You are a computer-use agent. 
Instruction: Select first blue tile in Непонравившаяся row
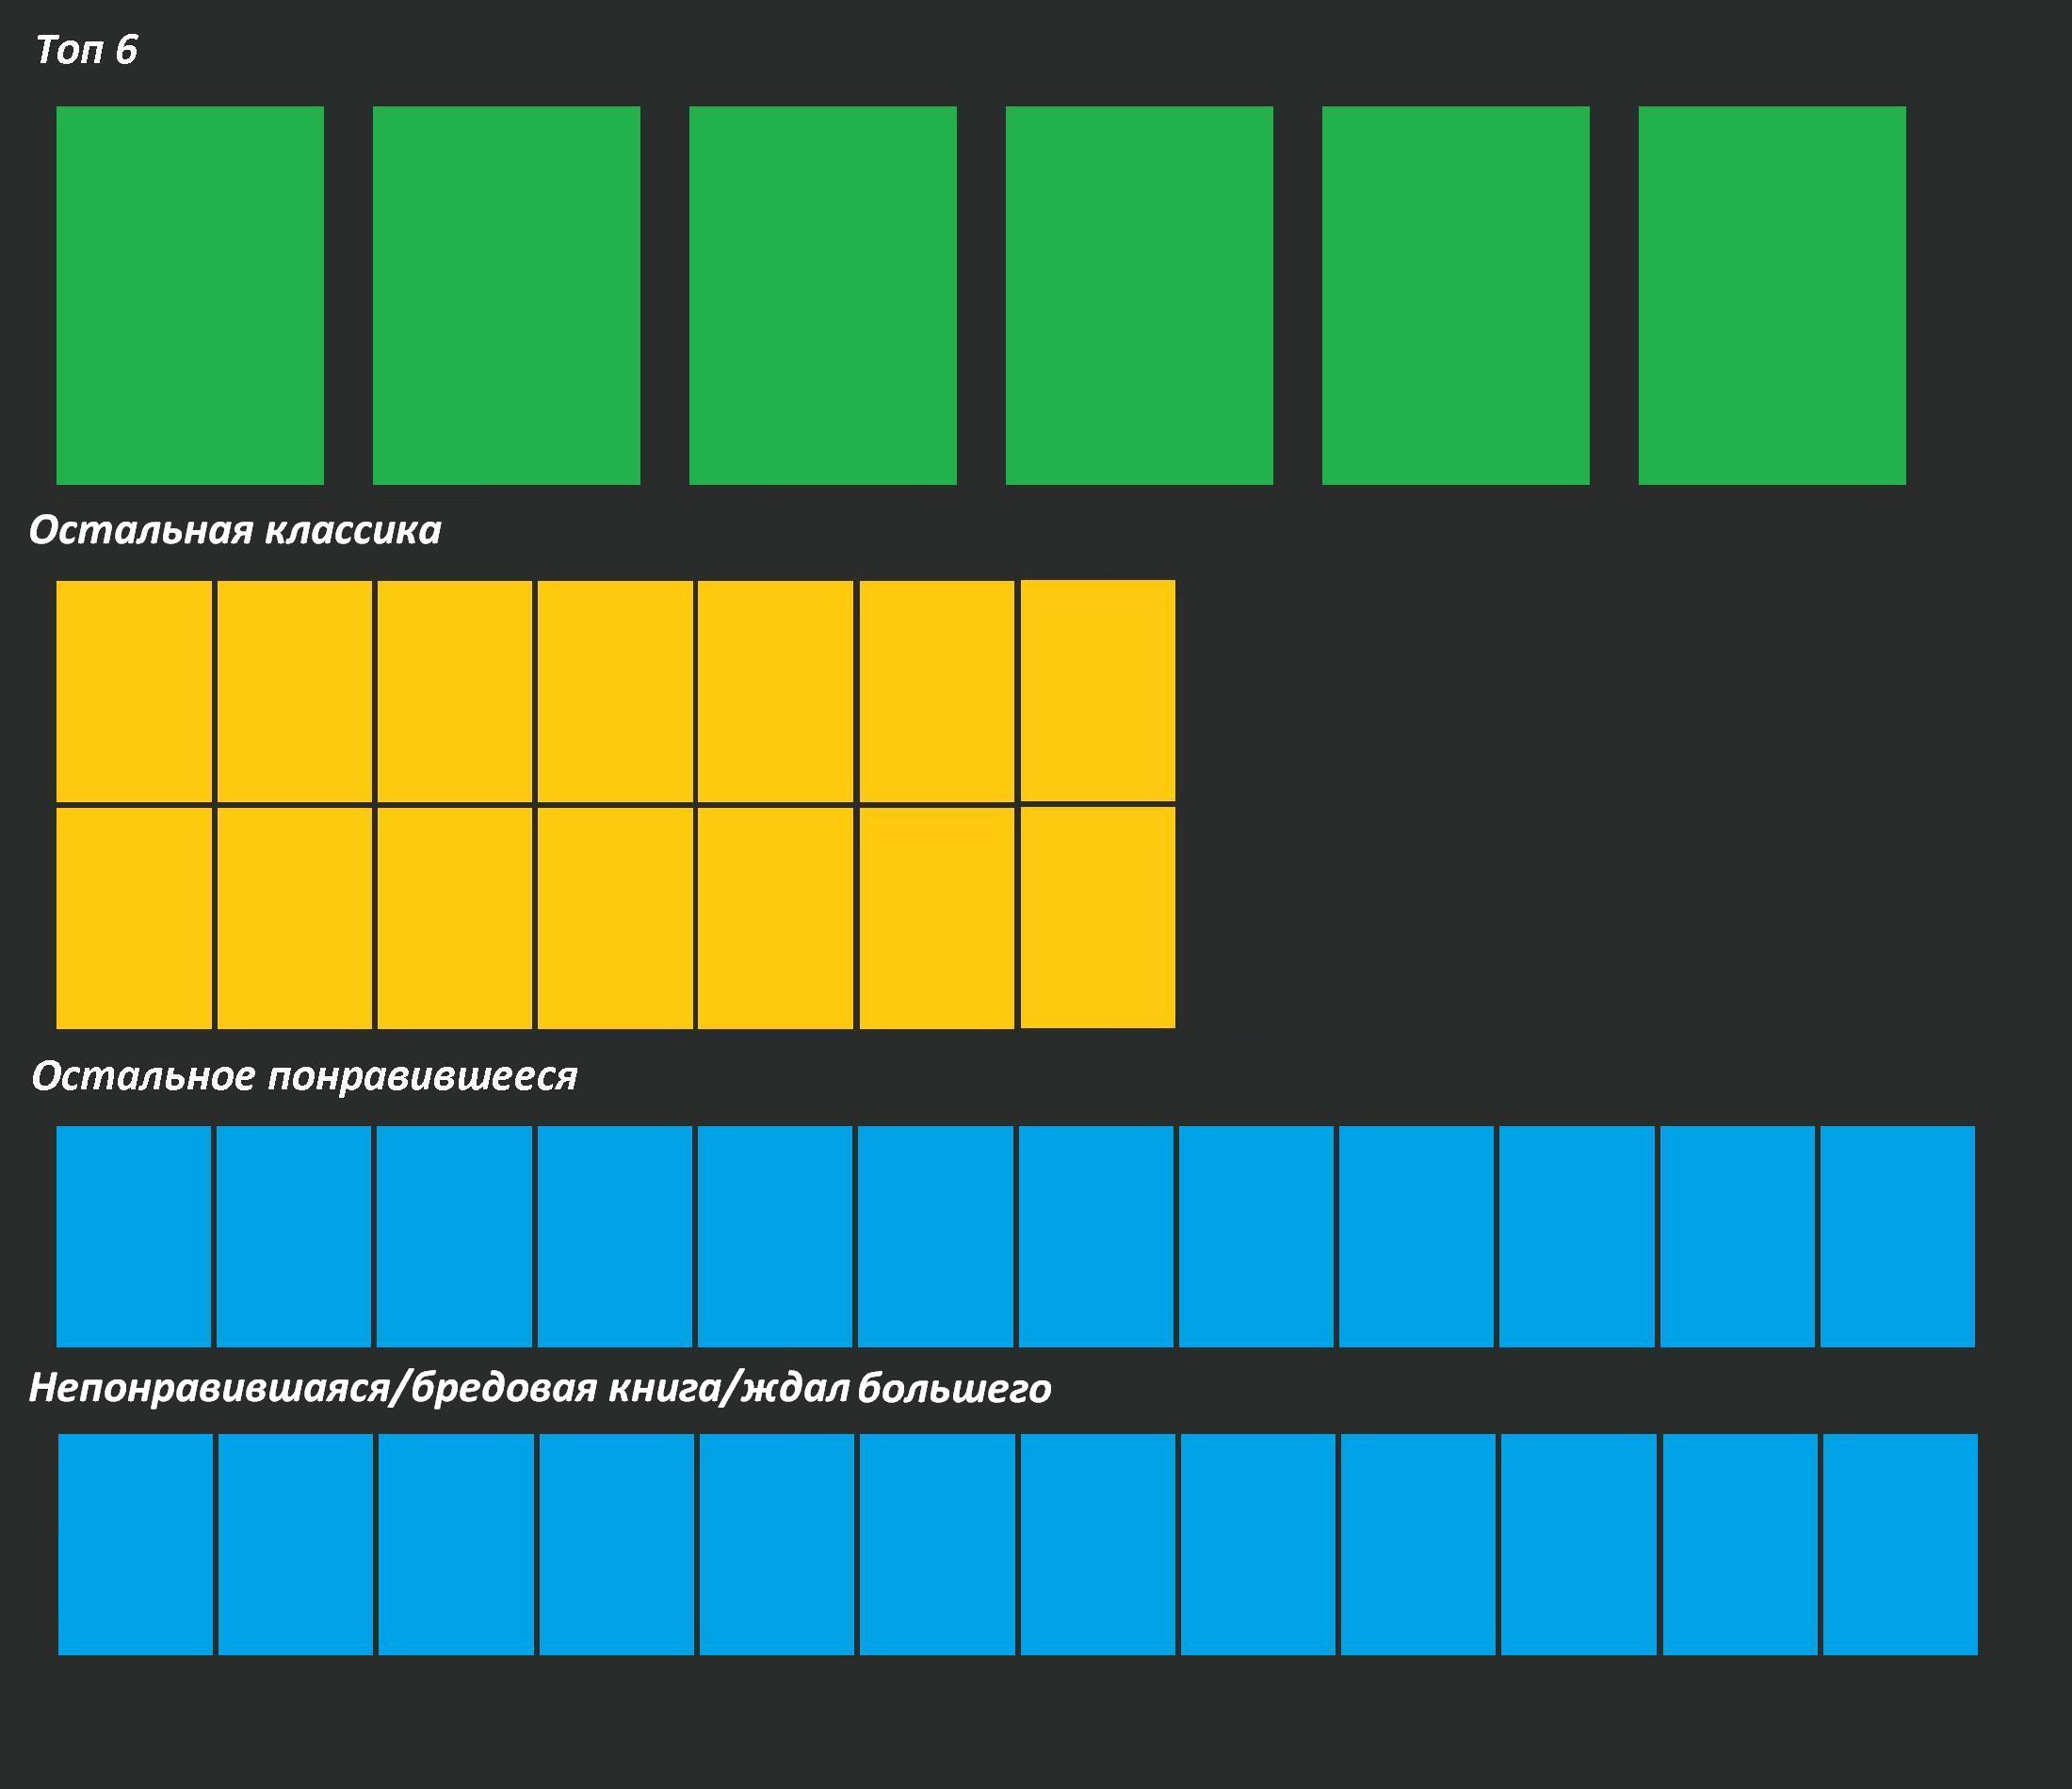(136, 1544)
